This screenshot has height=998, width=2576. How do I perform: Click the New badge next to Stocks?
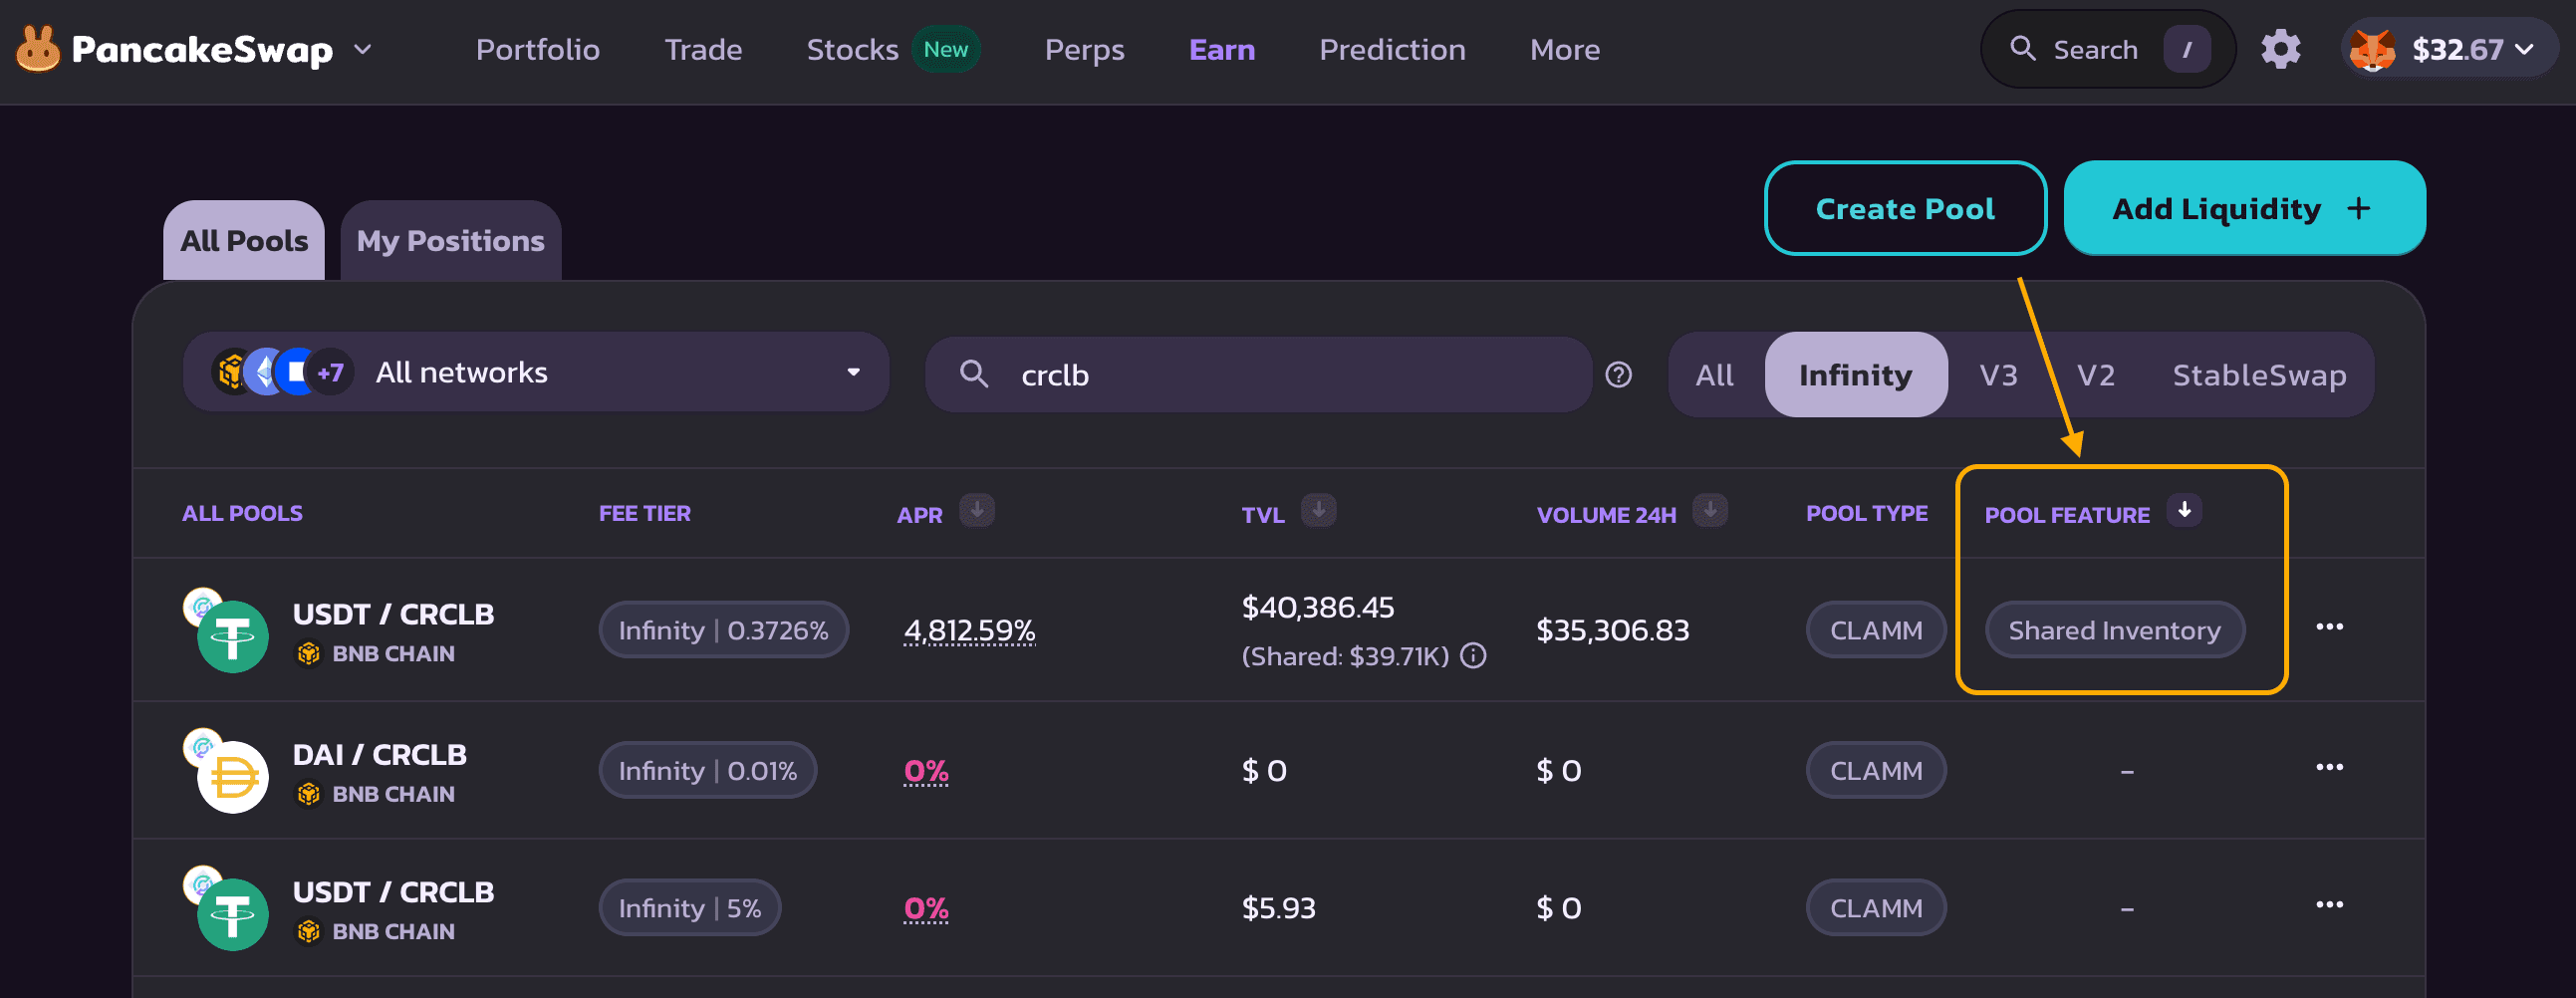(945, 49)
